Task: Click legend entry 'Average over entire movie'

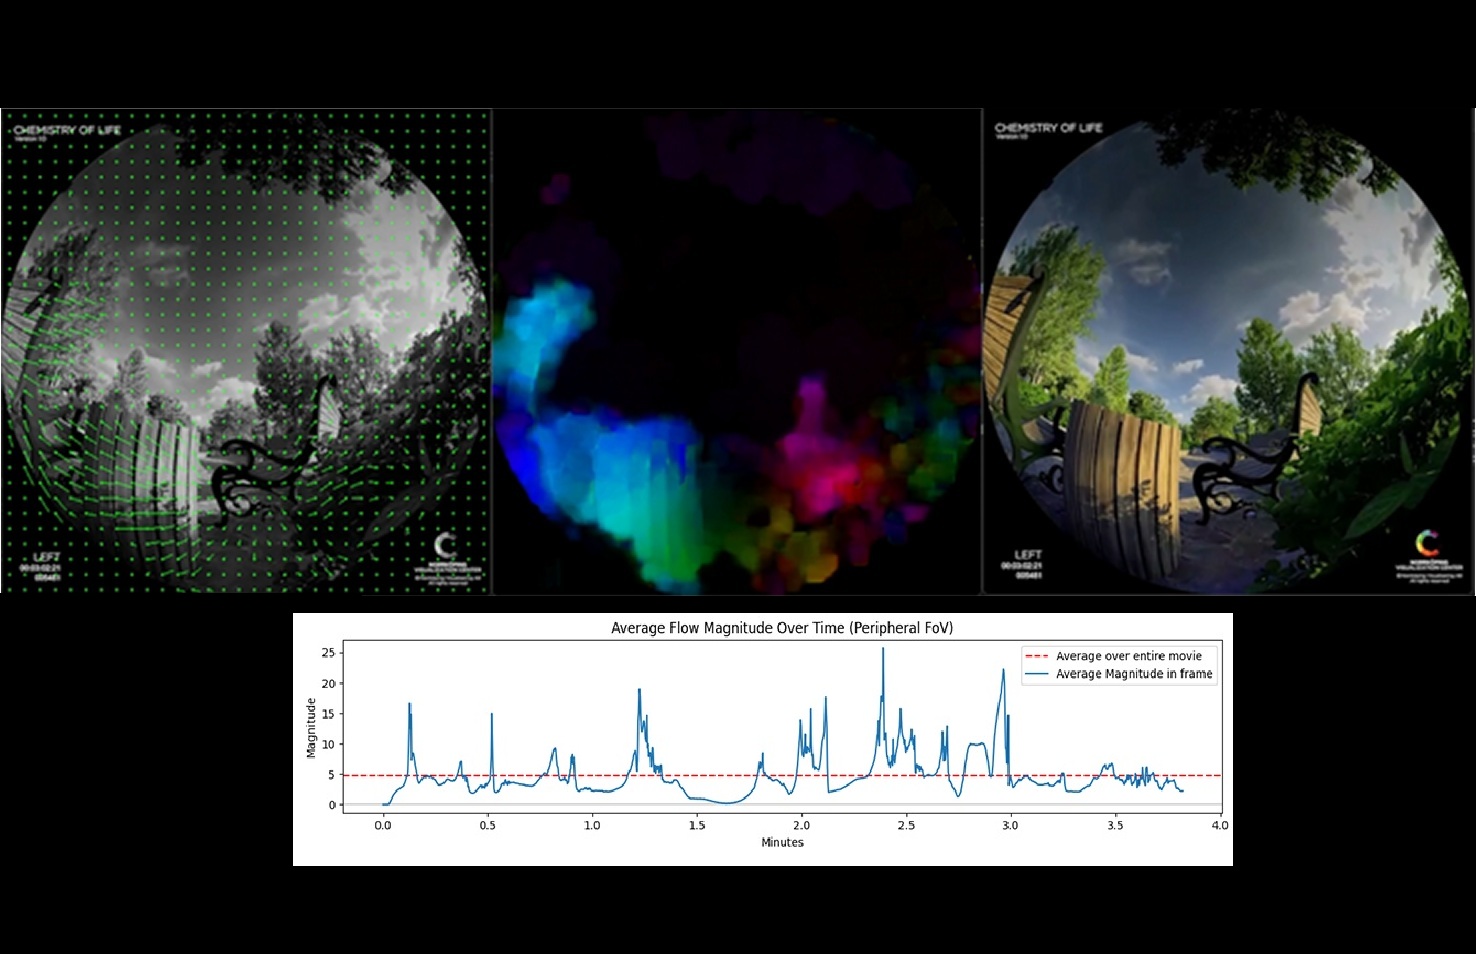Action: pyautogui.click(x=1129, y=656)
